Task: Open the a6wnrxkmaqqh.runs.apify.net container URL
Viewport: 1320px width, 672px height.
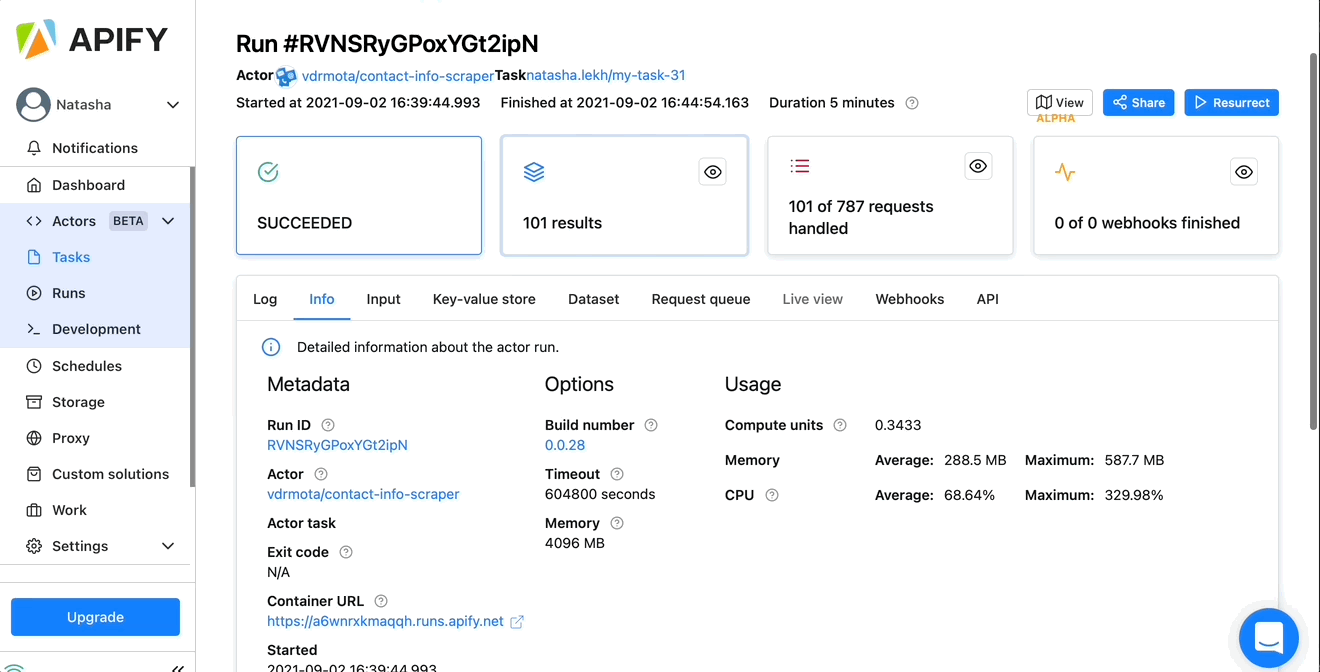Action: [385, 621]
